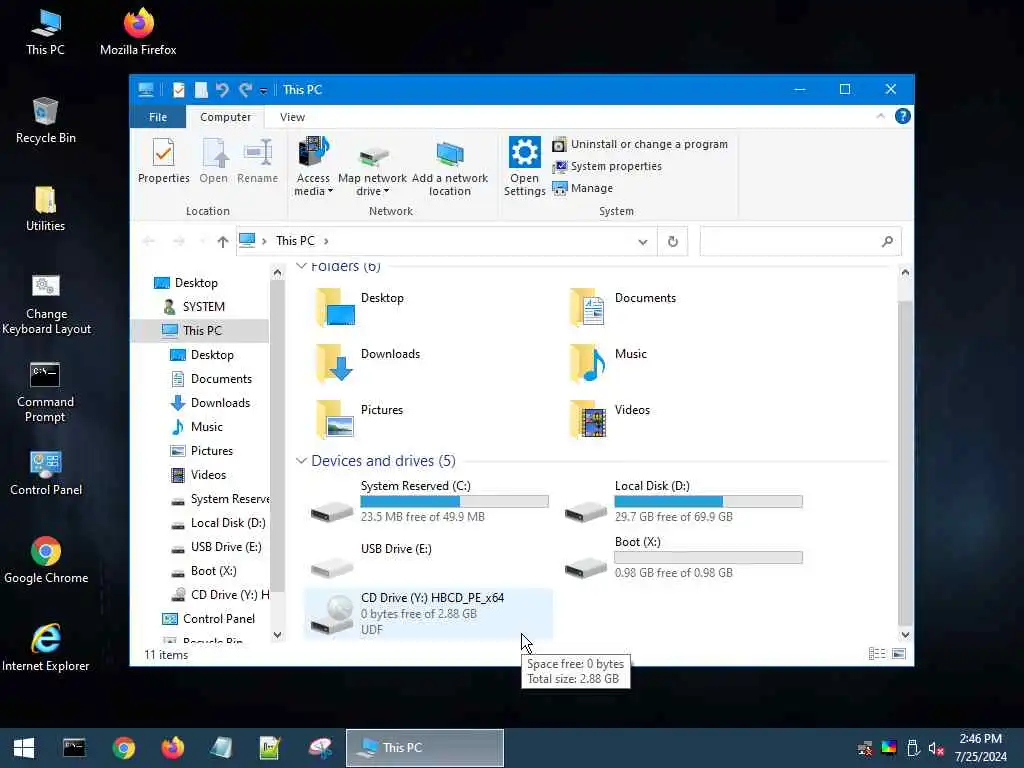The width and height of the screenshot is (1024, 768).
Task: Select Change Keyboard Layout desktop icon
Action: tap(46, 304)
